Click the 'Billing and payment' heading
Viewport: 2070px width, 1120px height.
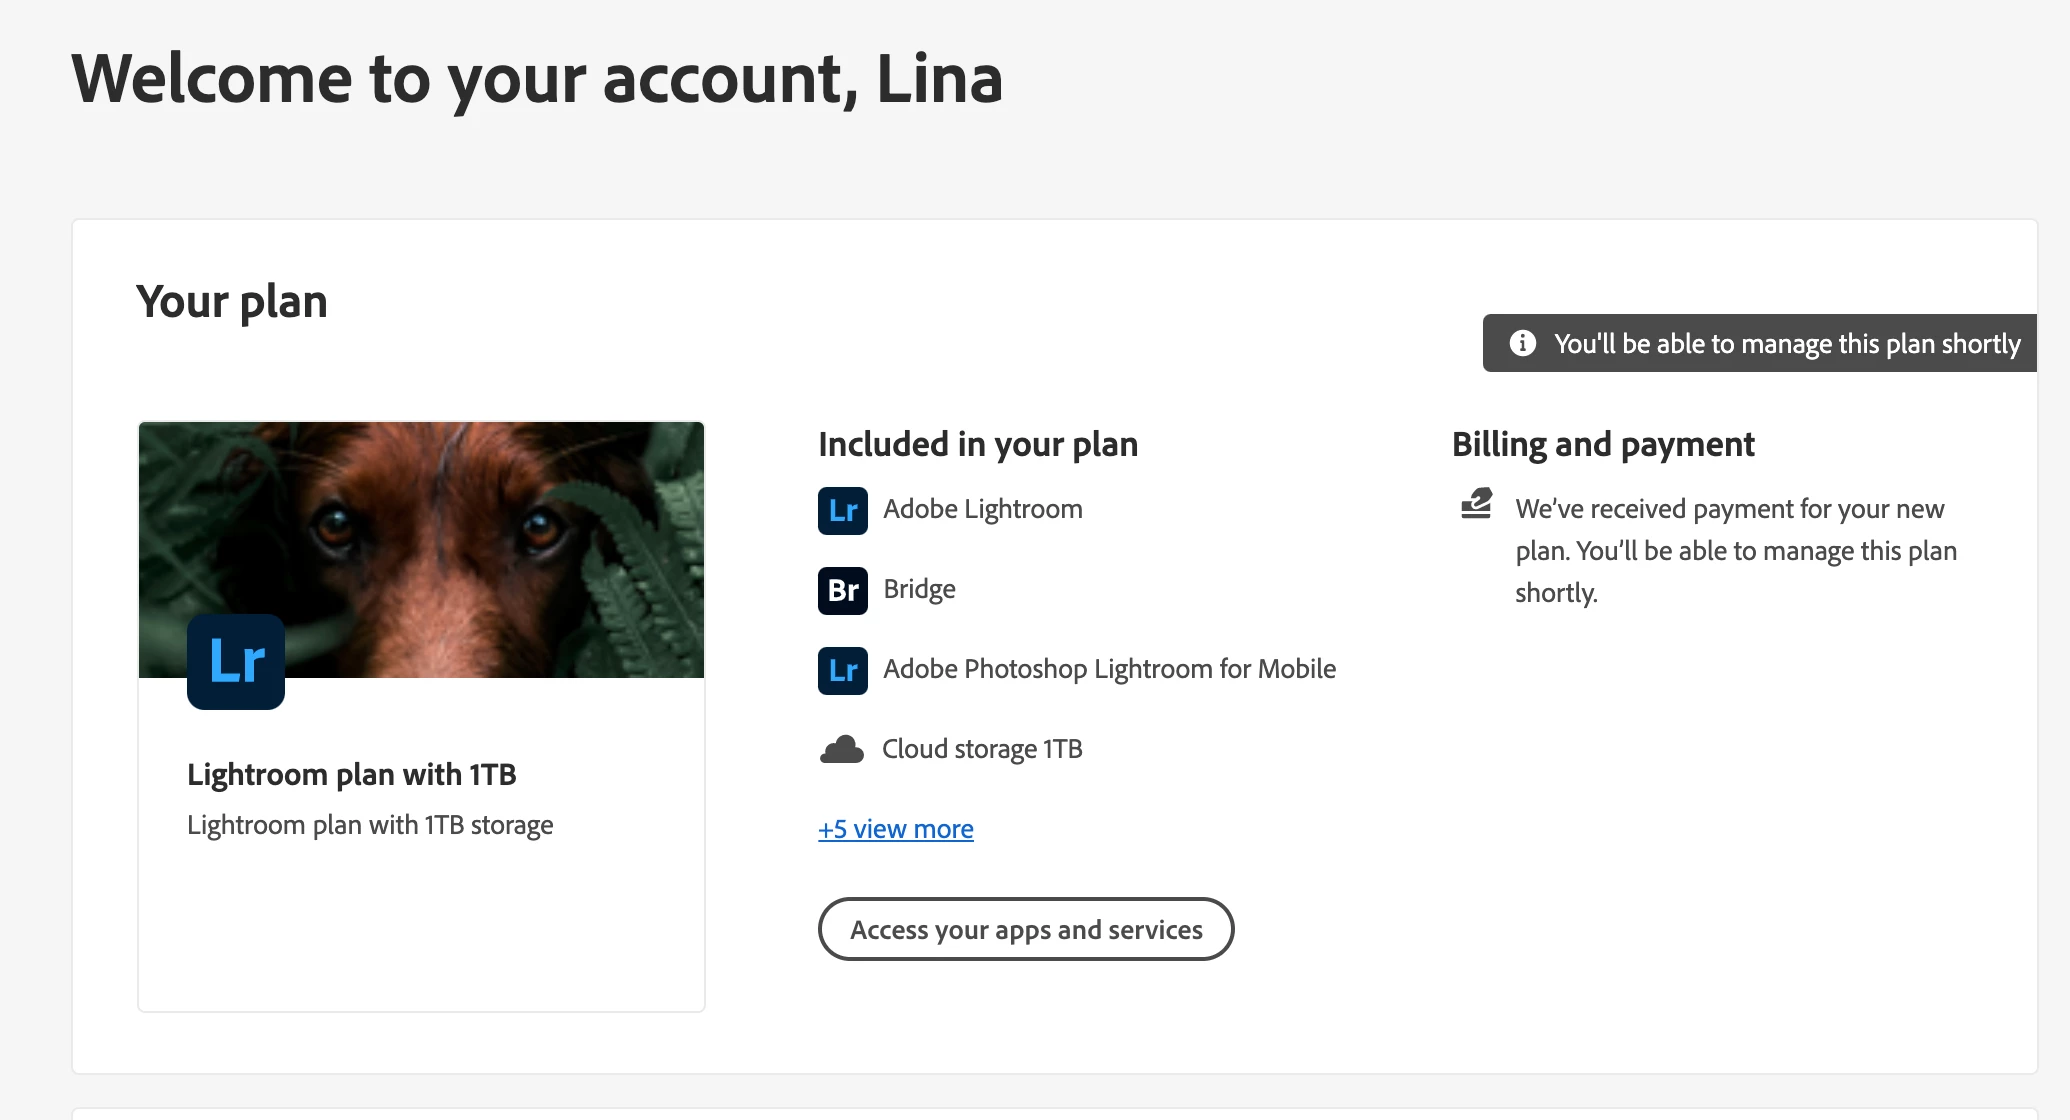[x=1602, y=444]
